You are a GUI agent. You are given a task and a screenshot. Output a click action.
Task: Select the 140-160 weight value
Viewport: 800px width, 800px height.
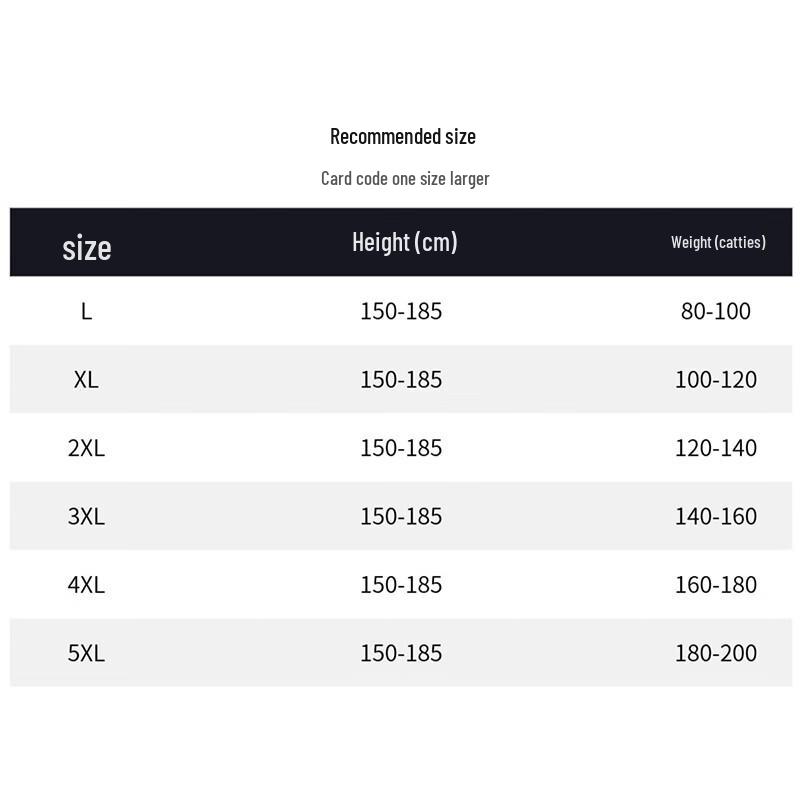pos(716,516)
